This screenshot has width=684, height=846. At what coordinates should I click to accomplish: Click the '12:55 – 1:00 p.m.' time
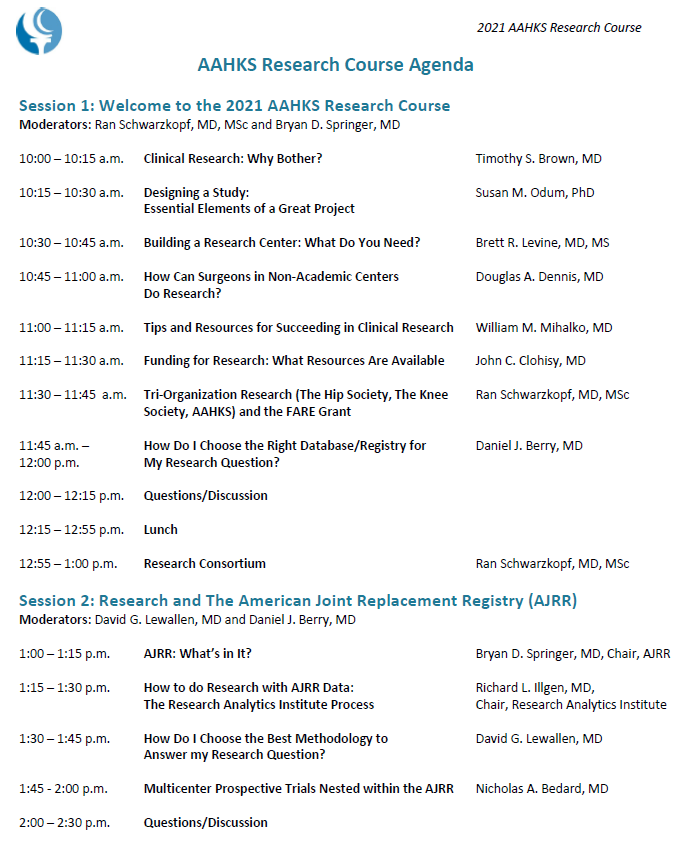[68, 564]
